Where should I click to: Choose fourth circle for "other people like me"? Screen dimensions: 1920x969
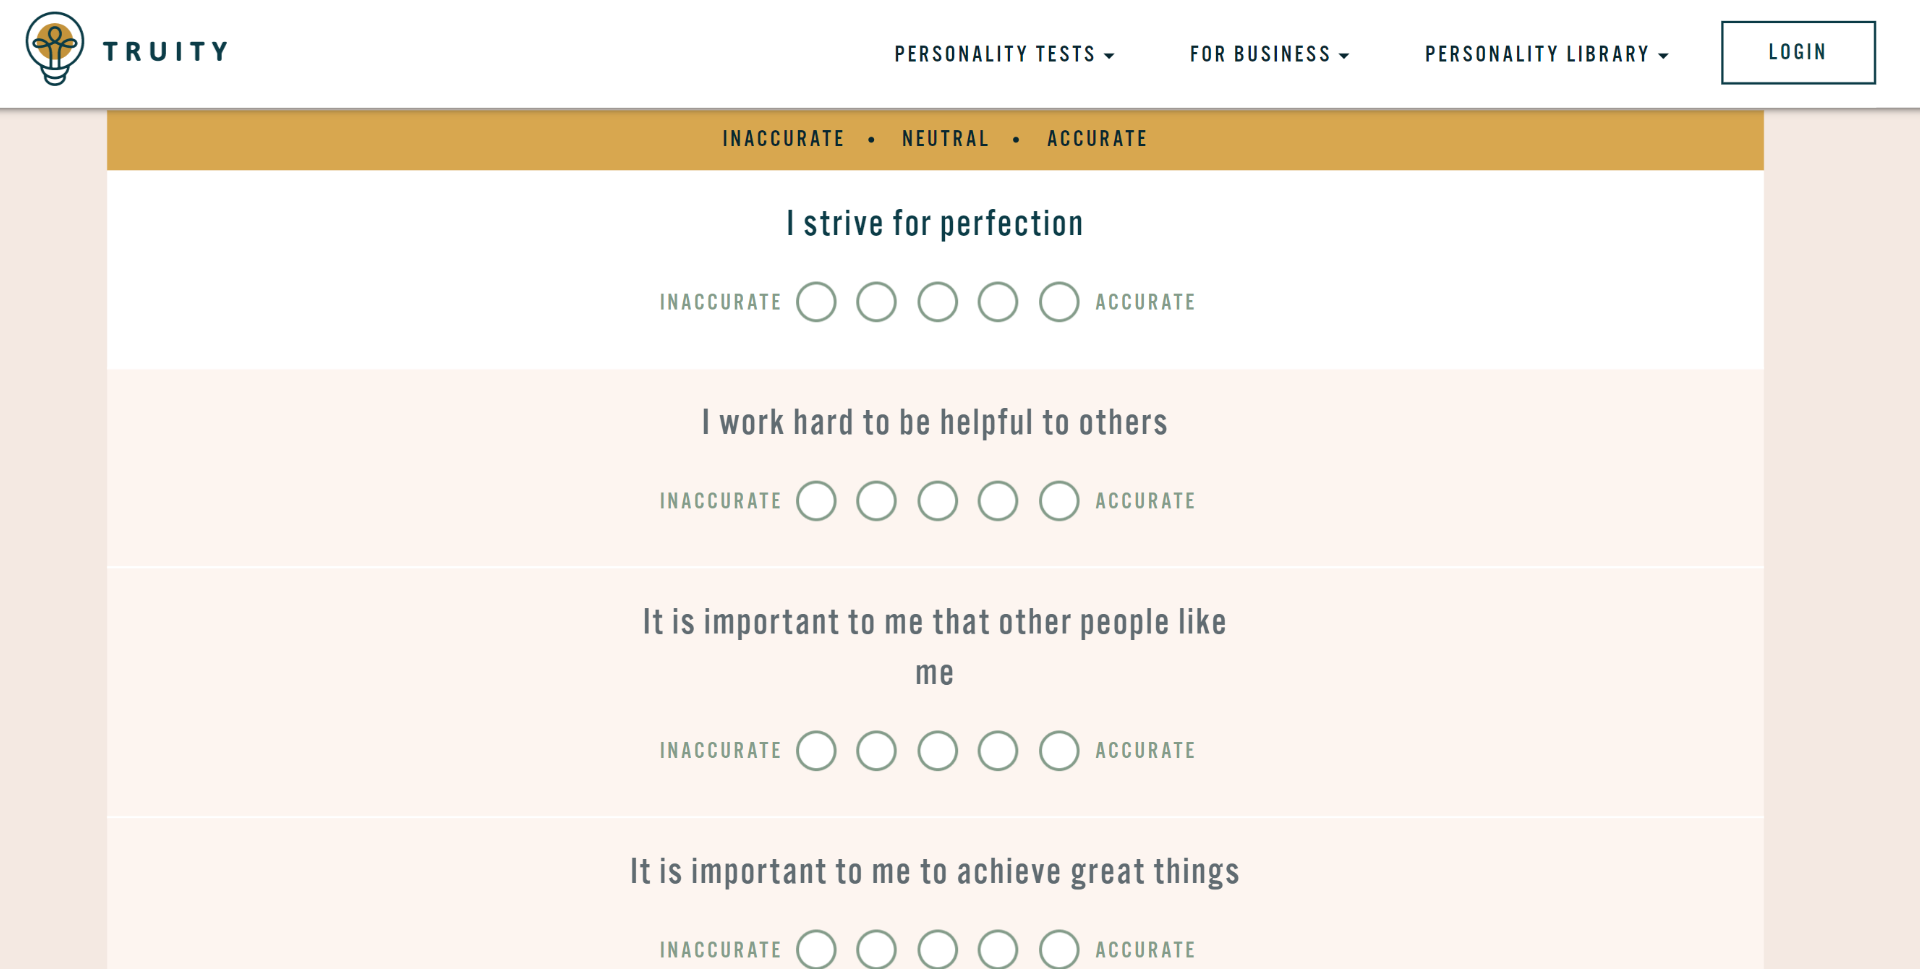pyautogui.click(x=997, y=751)
